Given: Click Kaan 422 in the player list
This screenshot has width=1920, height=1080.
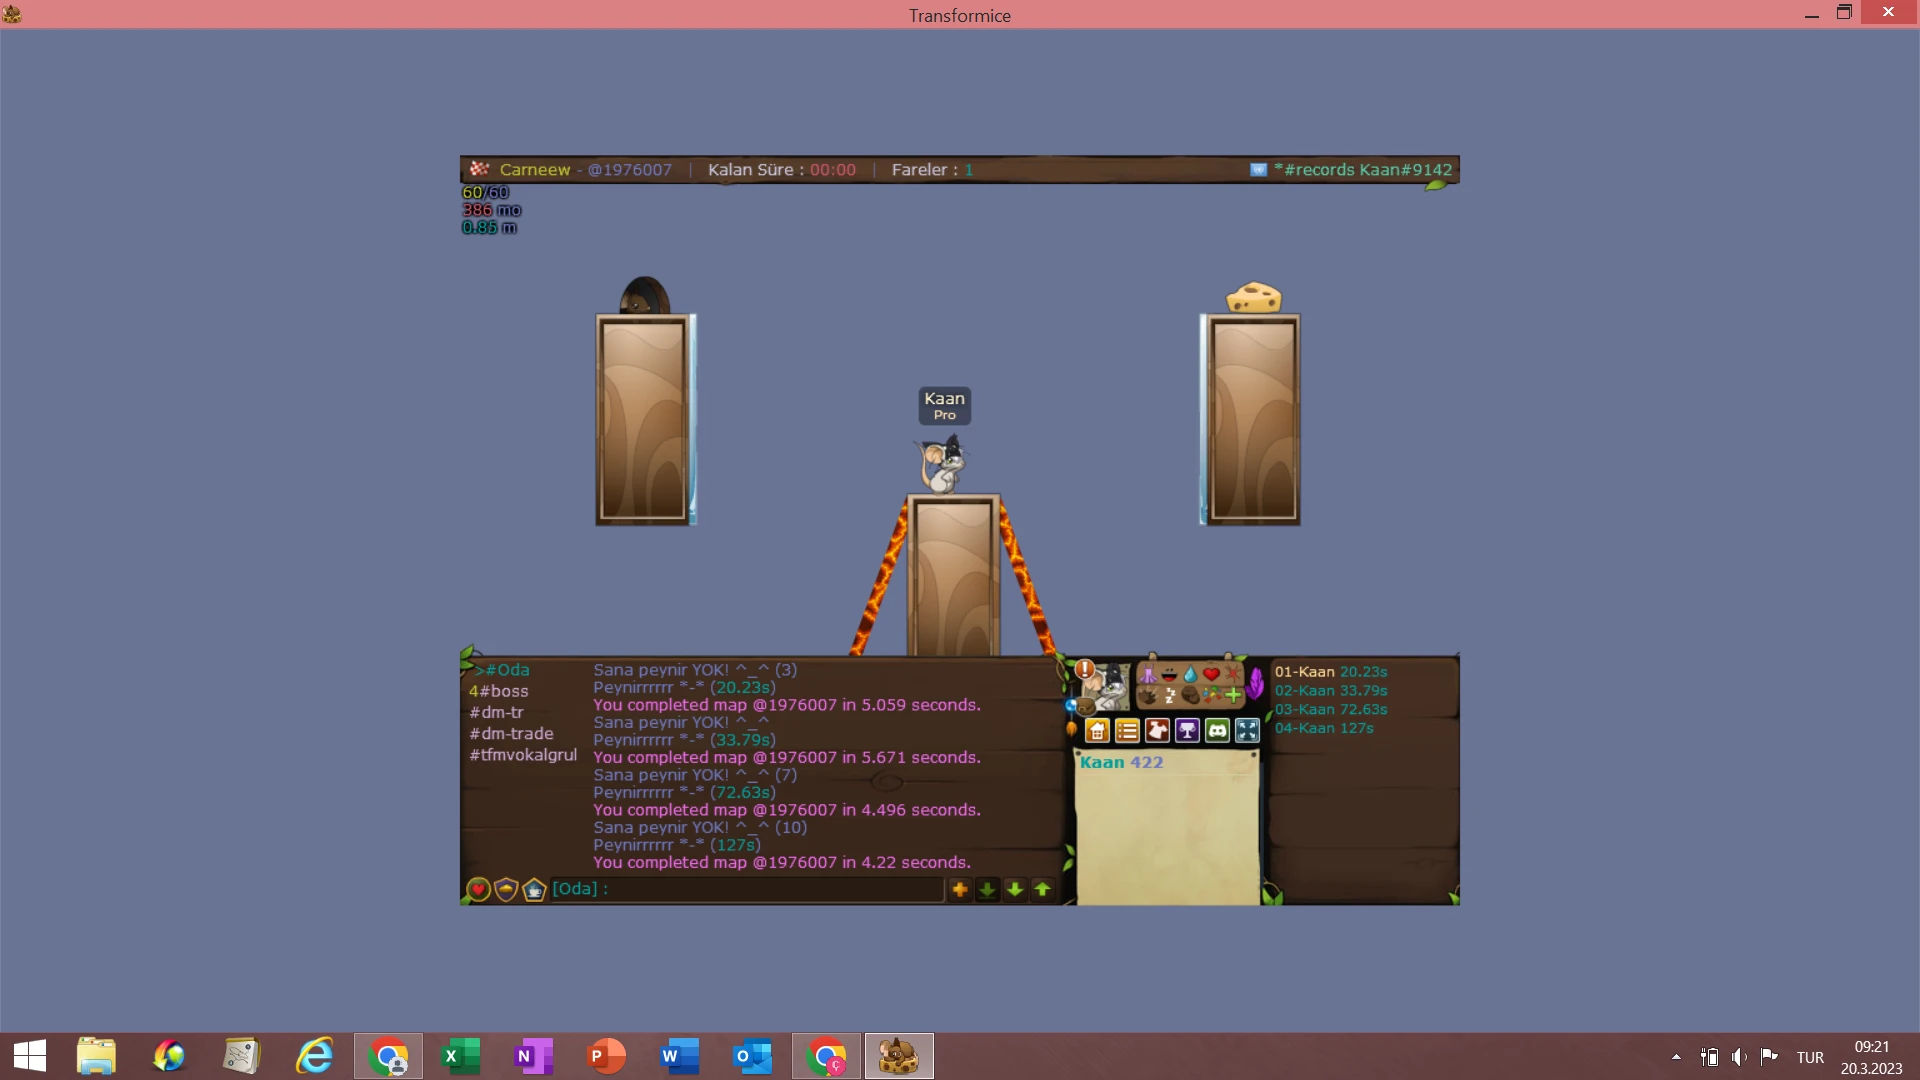Looking at the screenshot, I should point(1121,762).
